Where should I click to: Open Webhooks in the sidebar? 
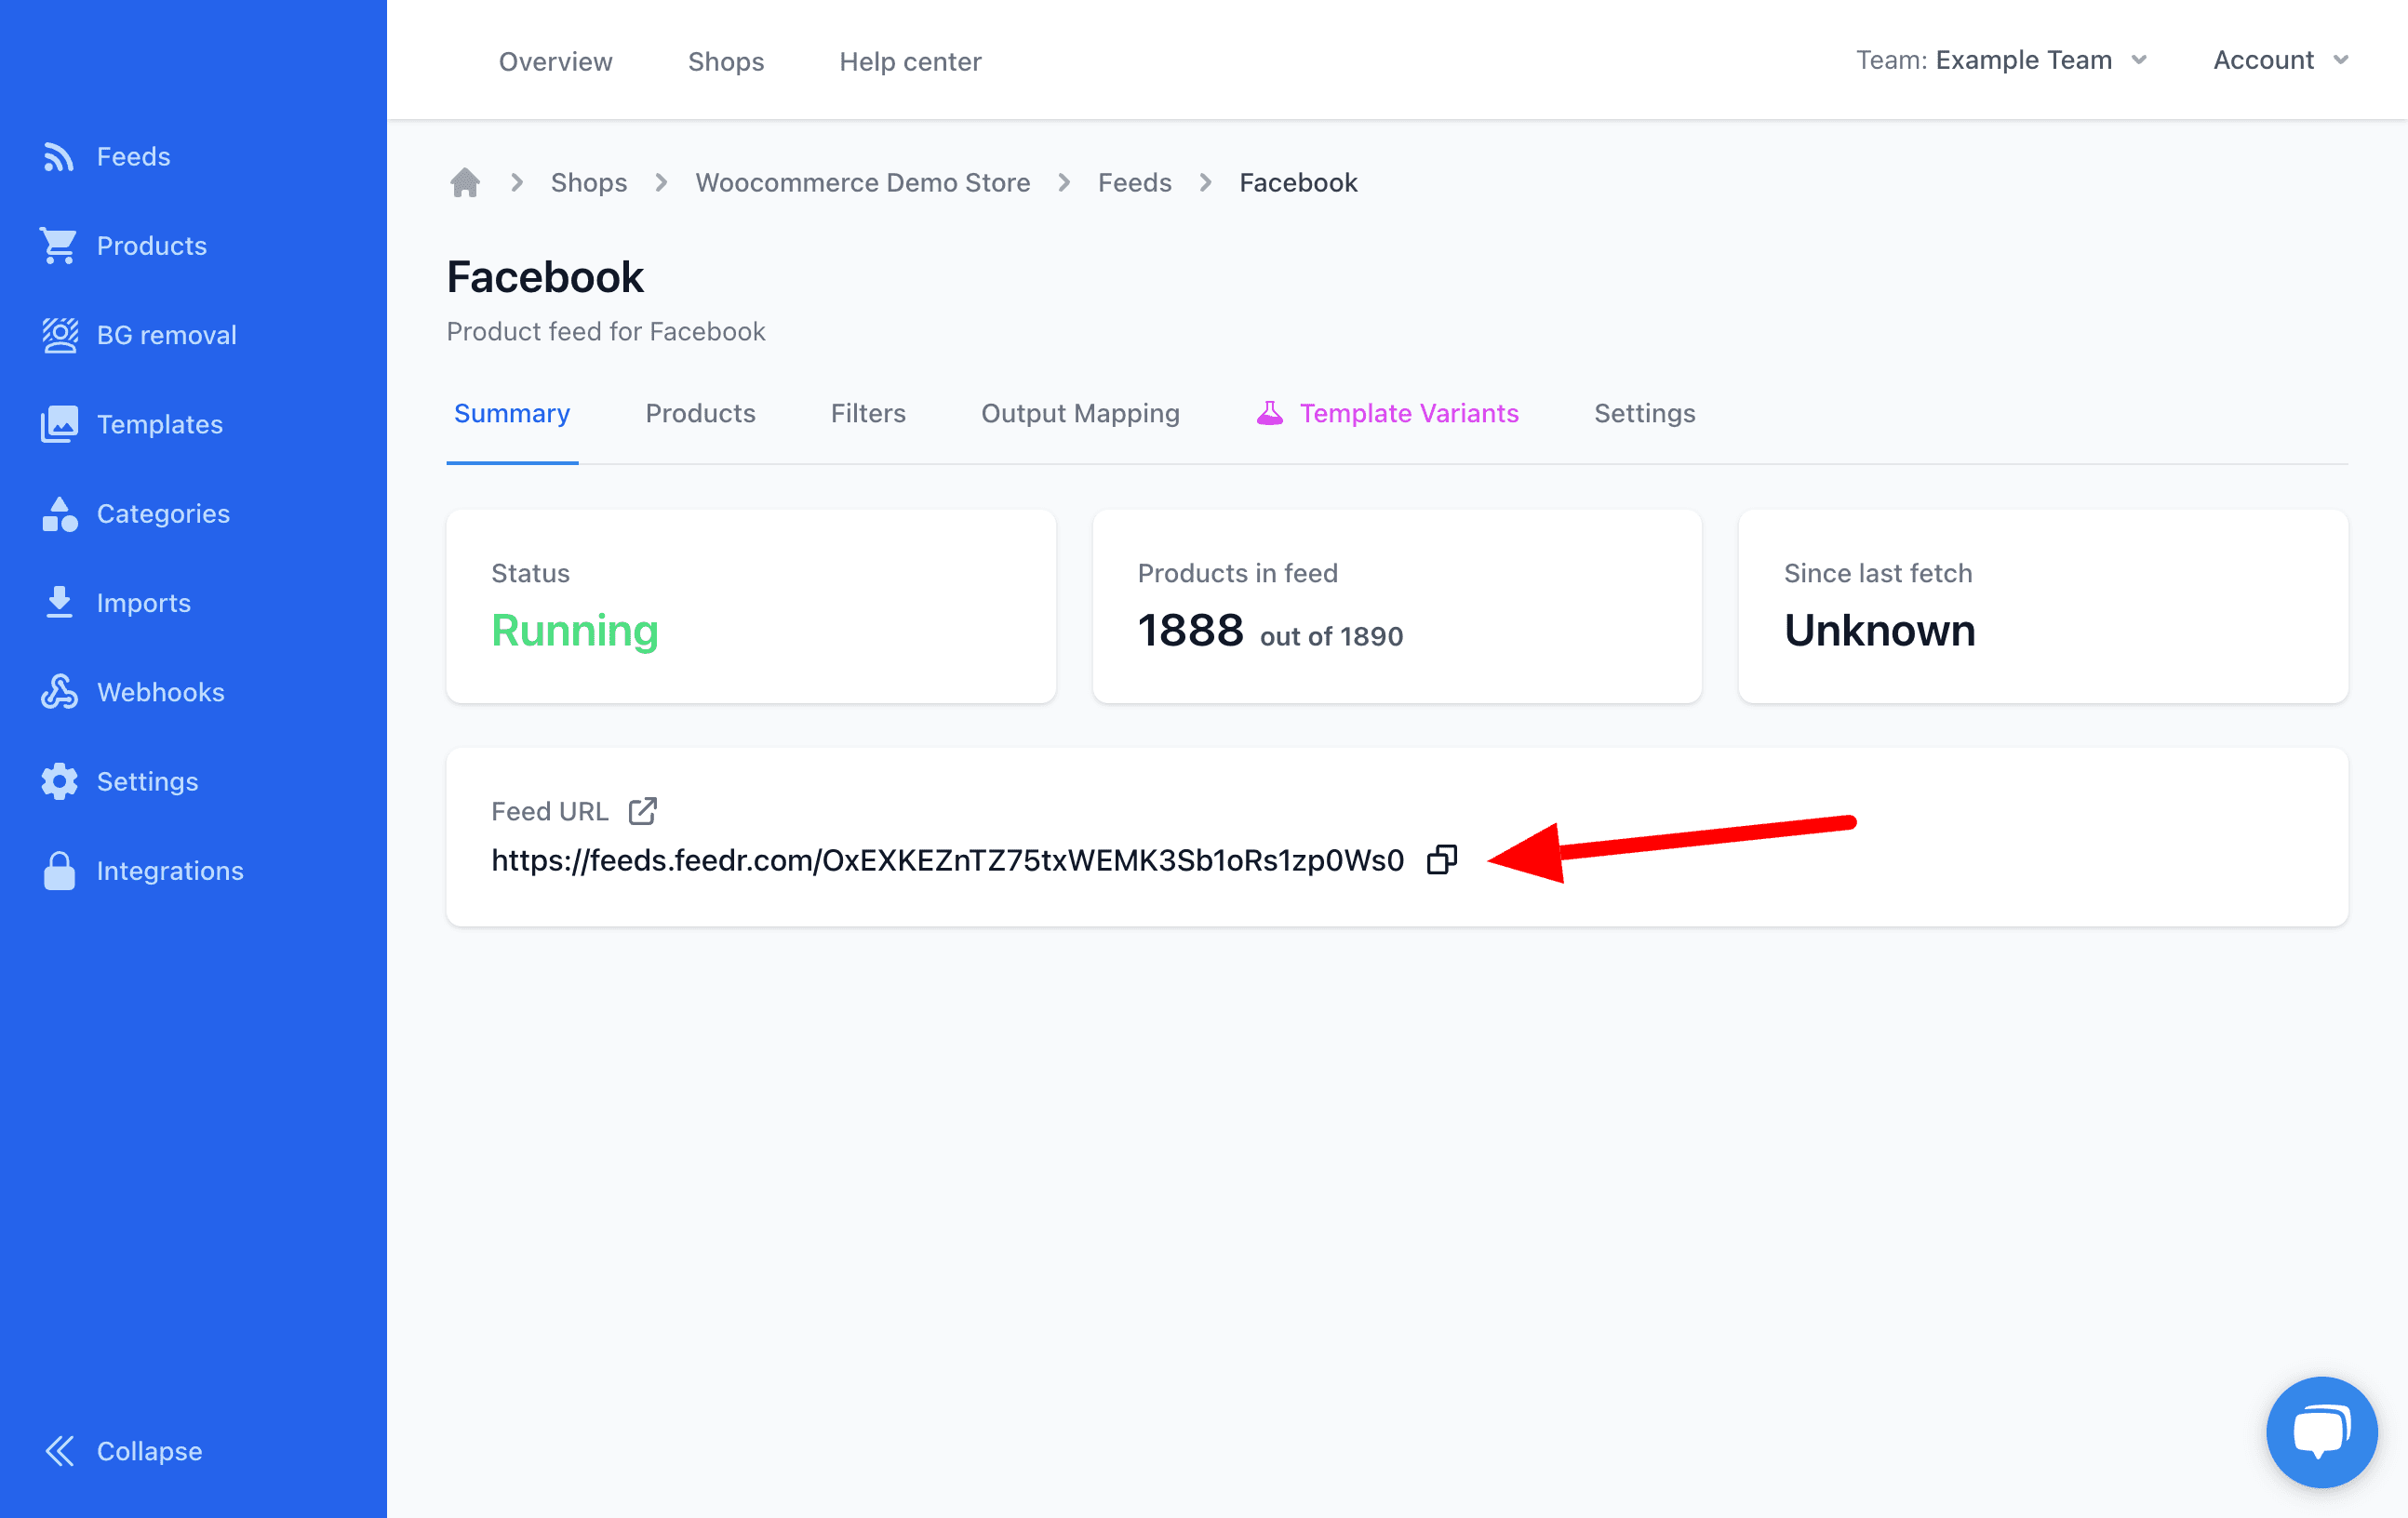tap(160, 691)
